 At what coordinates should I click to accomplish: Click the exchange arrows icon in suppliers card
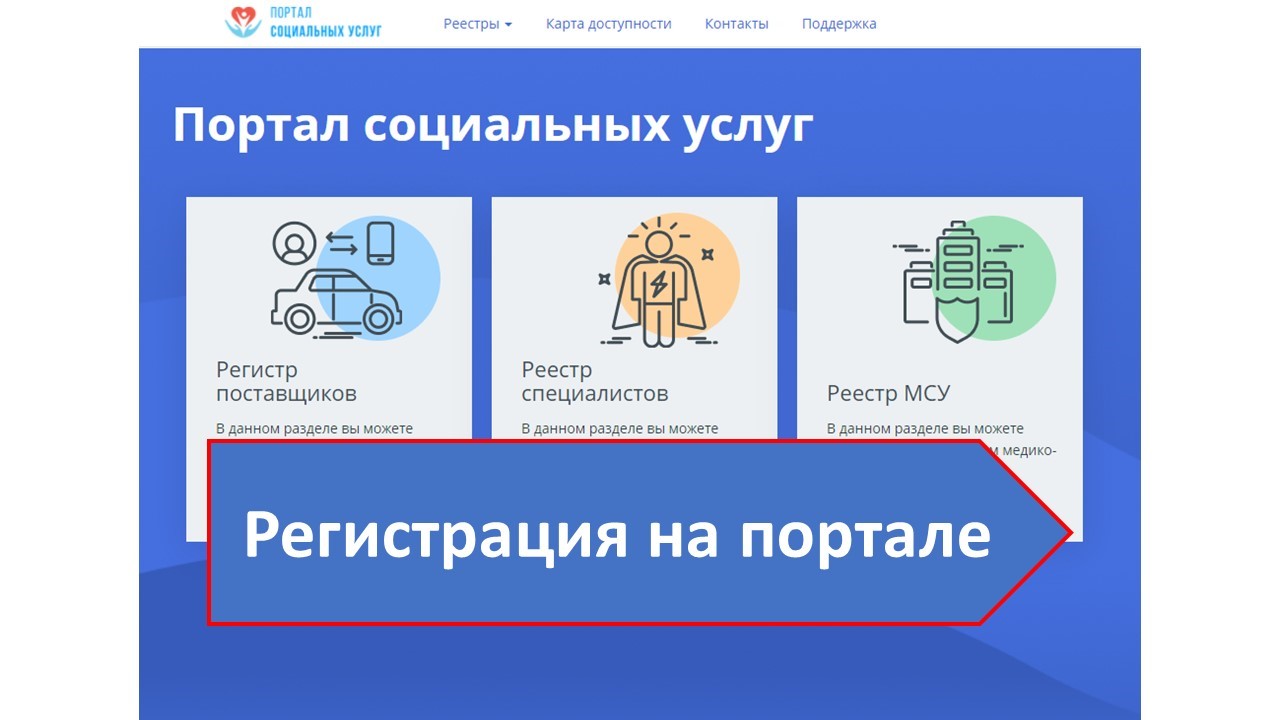point(340,243)
